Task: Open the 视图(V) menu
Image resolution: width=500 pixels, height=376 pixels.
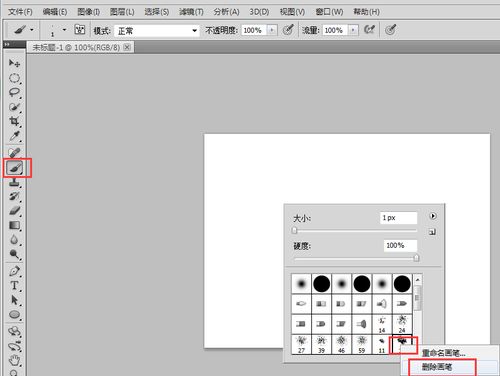Action: pos(292,12)
